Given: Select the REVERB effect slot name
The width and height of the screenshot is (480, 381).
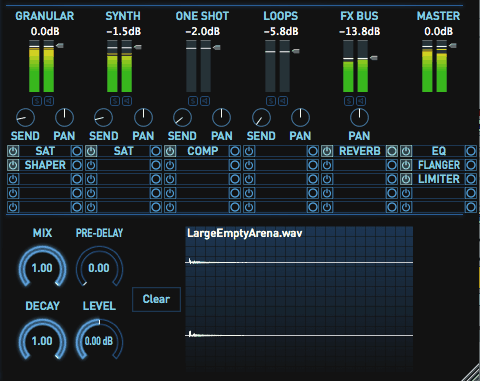Looking at the screenshot, I should (360, 151).
